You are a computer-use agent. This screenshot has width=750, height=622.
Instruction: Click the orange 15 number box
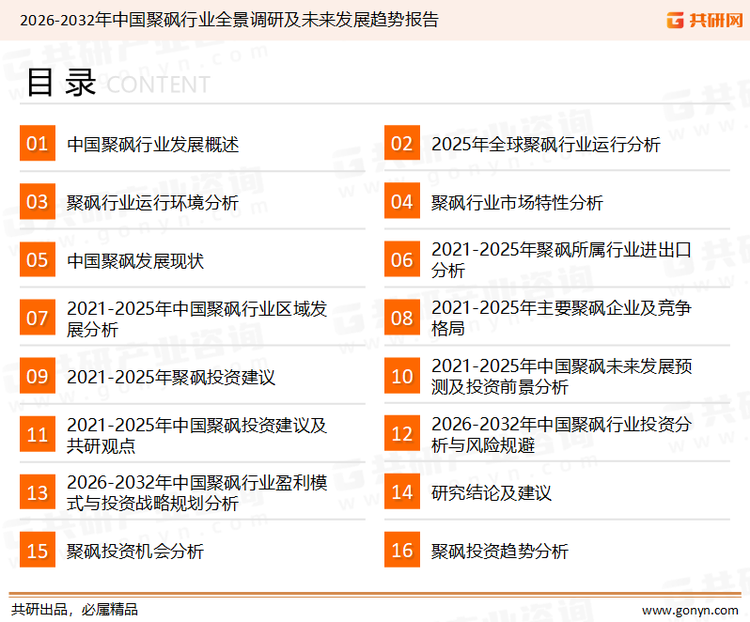tap(37, 550)
